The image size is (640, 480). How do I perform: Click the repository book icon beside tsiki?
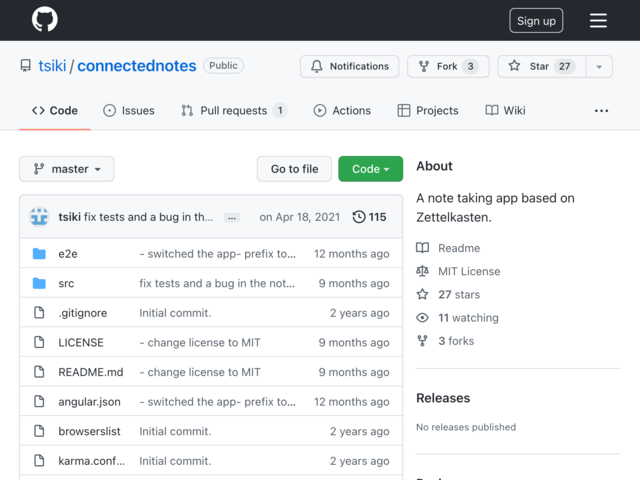click(26, 66)
